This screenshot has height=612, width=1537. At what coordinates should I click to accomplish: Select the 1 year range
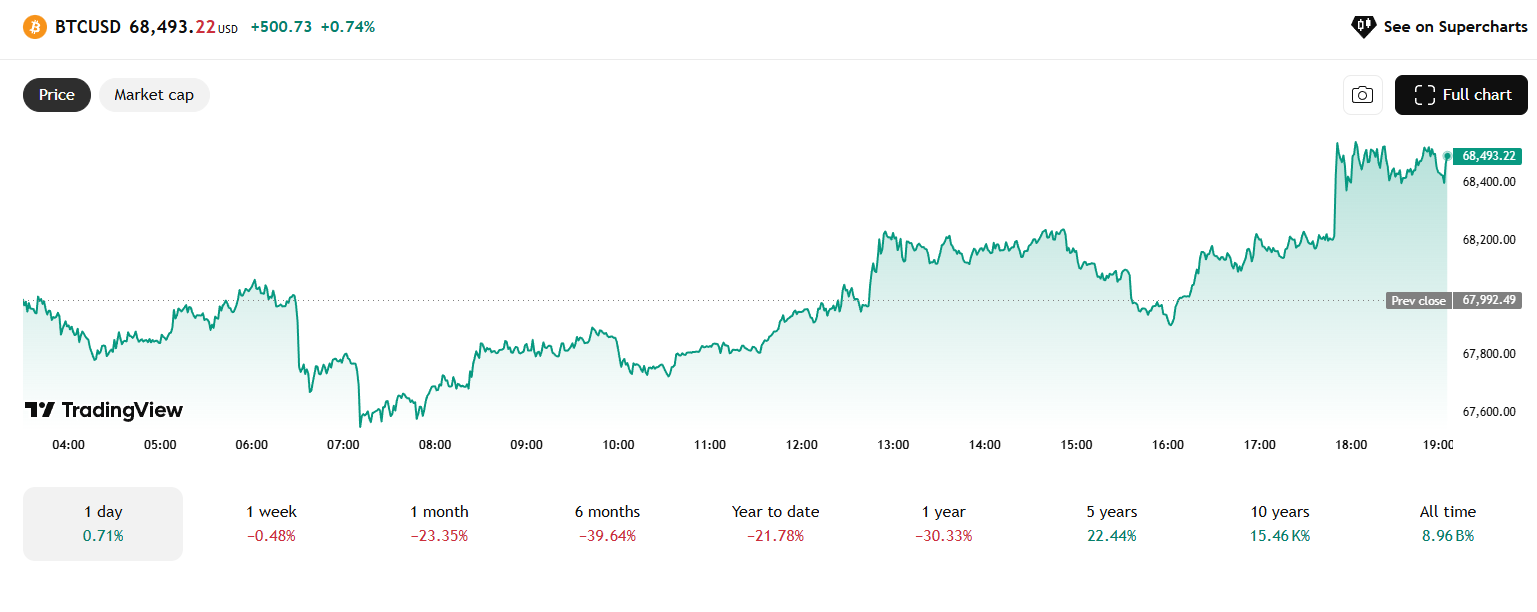(x=943, y=523)
